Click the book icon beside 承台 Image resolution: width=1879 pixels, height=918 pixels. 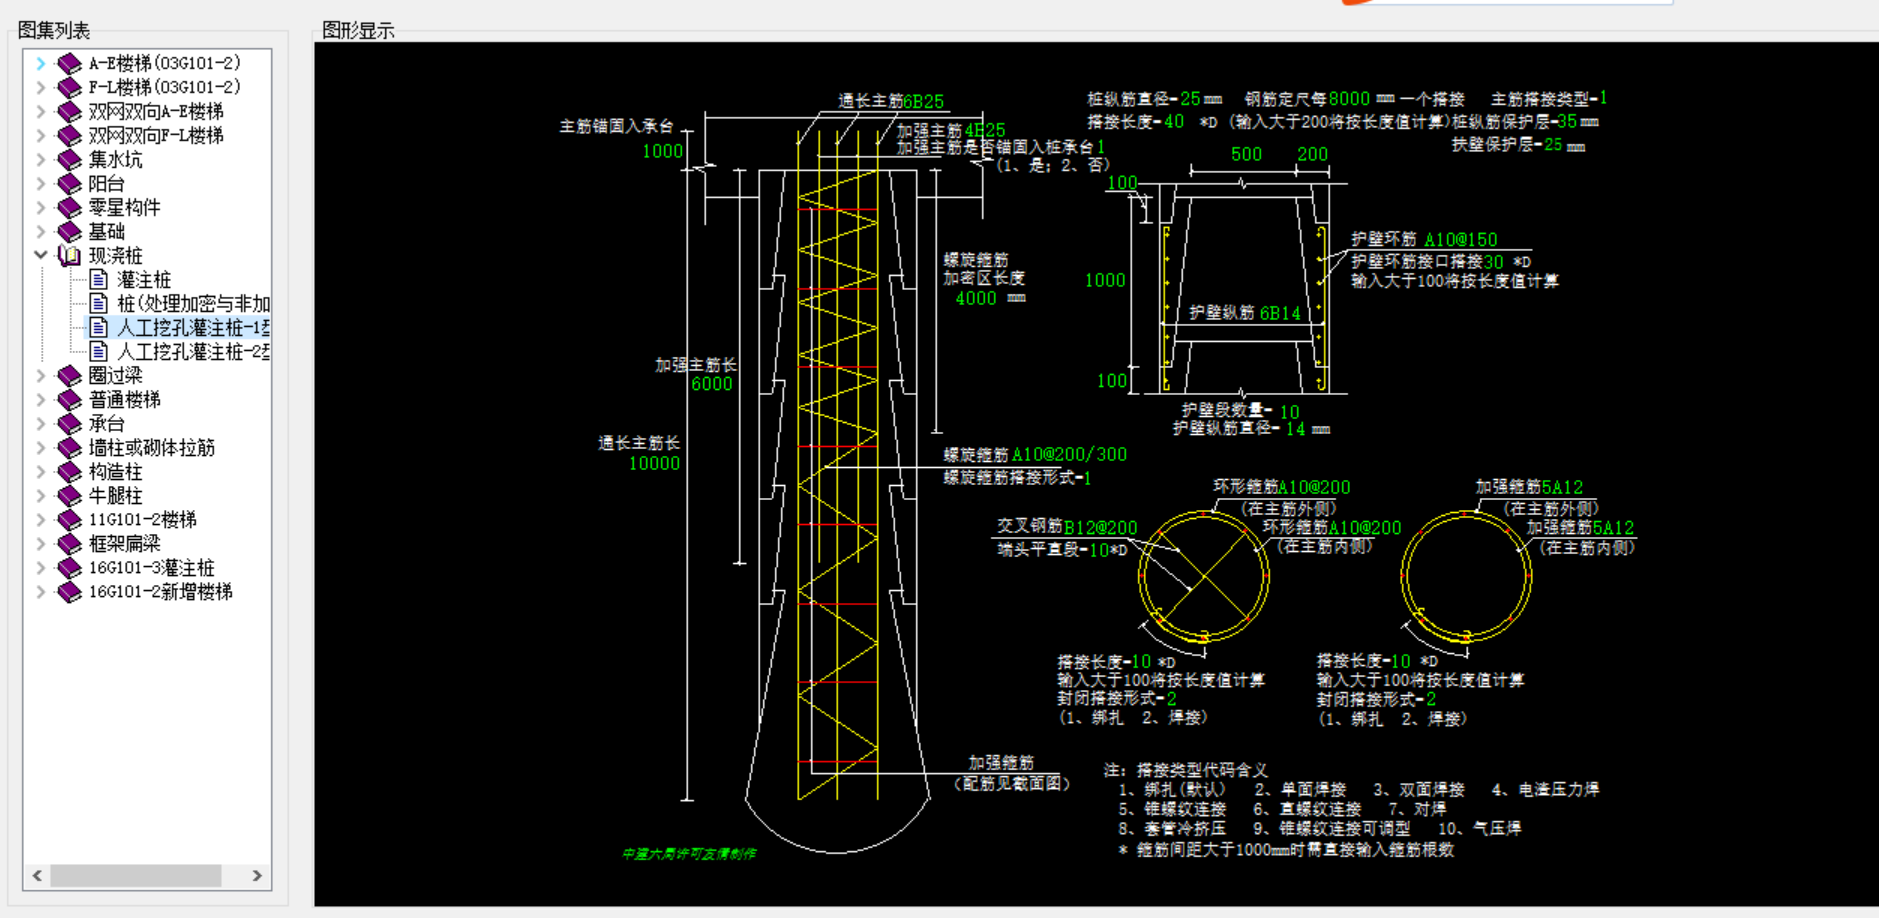click(69, 423)
